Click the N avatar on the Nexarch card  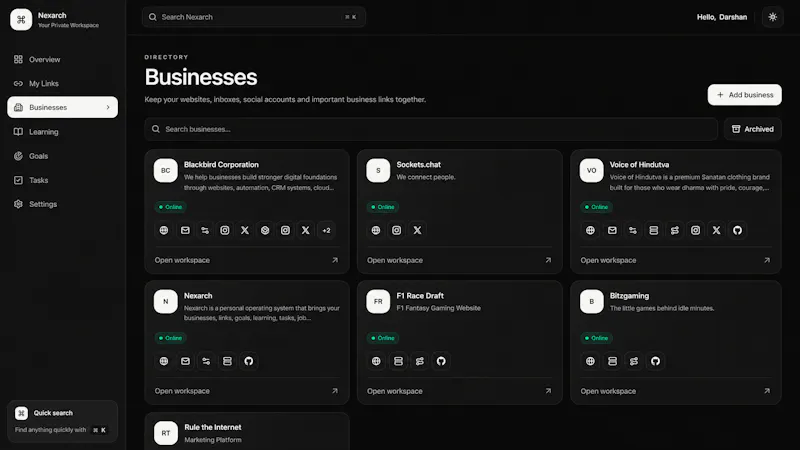click(x=166, y=302)
